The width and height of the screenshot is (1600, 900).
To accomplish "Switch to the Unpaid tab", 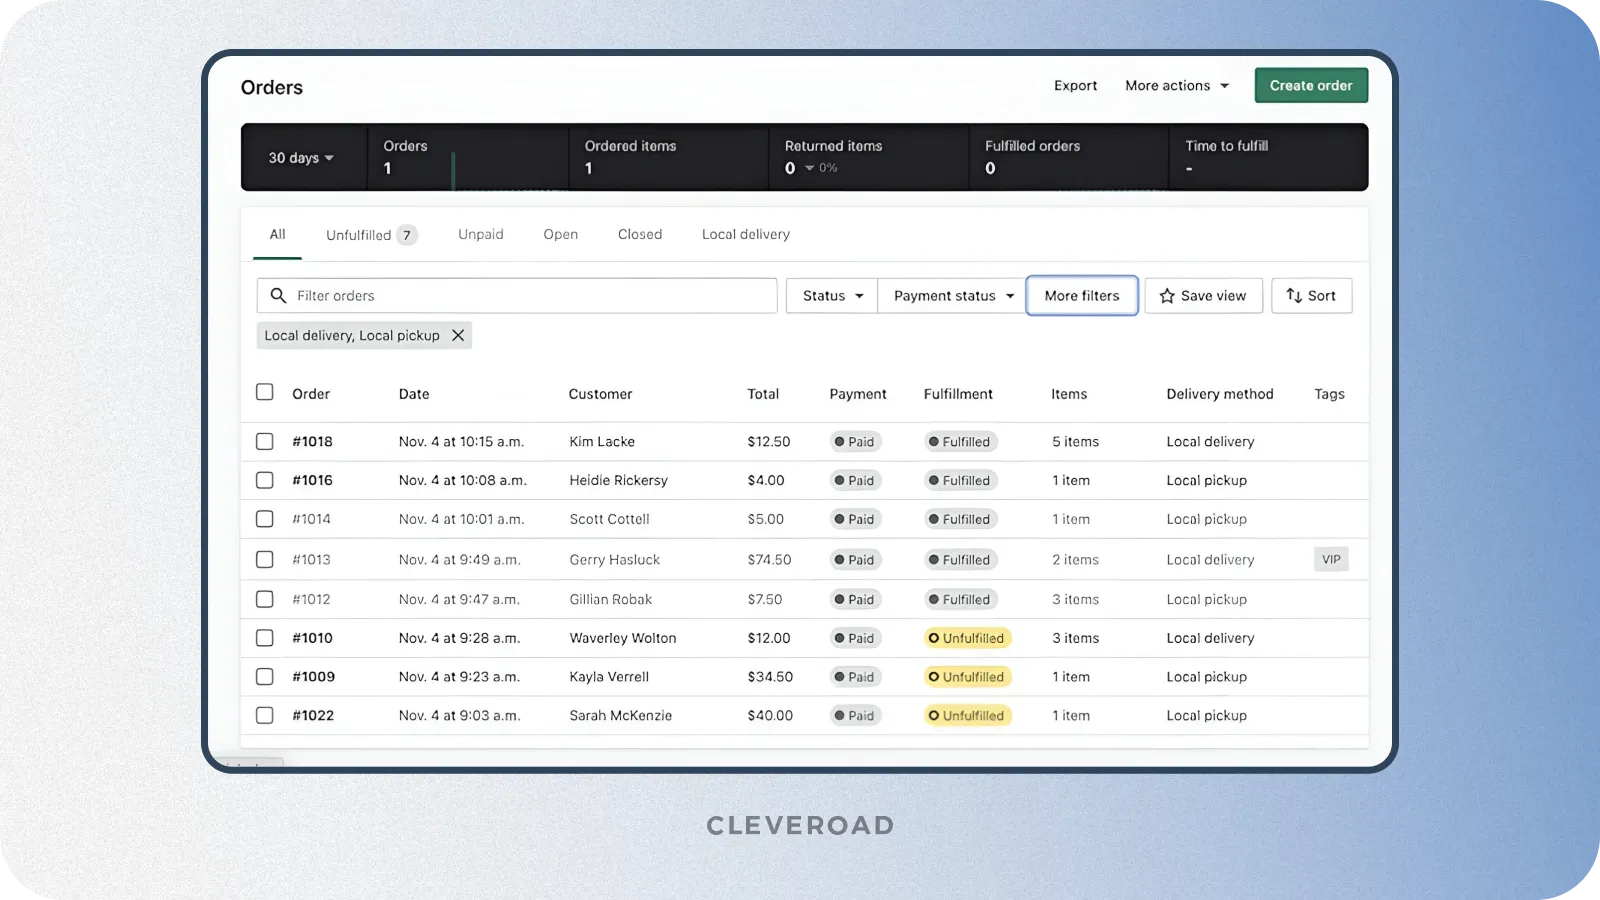I will click(x=481, y=235).
